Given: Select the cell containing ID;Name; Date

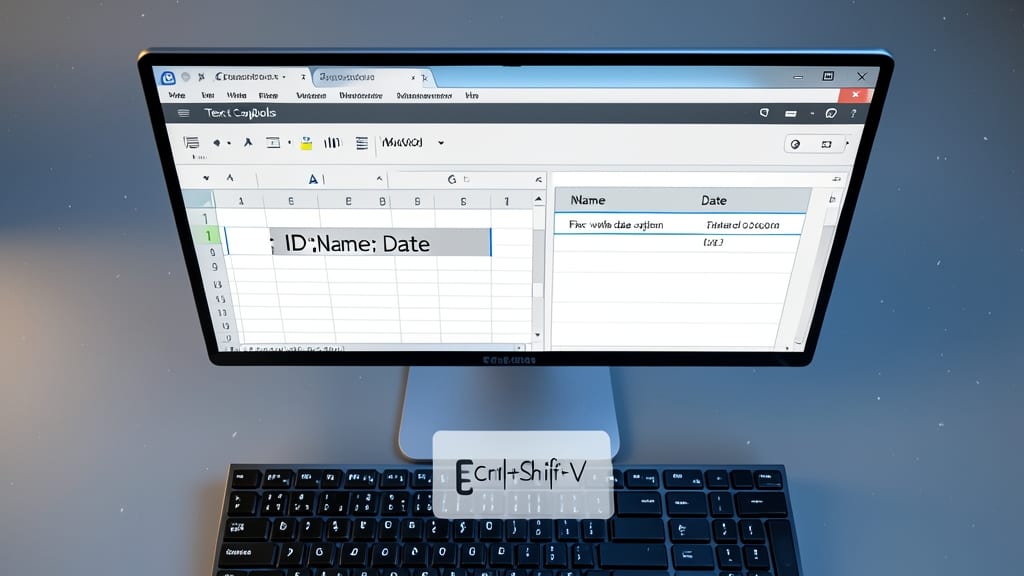Looking at the screenshot, I should click(x=380, y=243).
